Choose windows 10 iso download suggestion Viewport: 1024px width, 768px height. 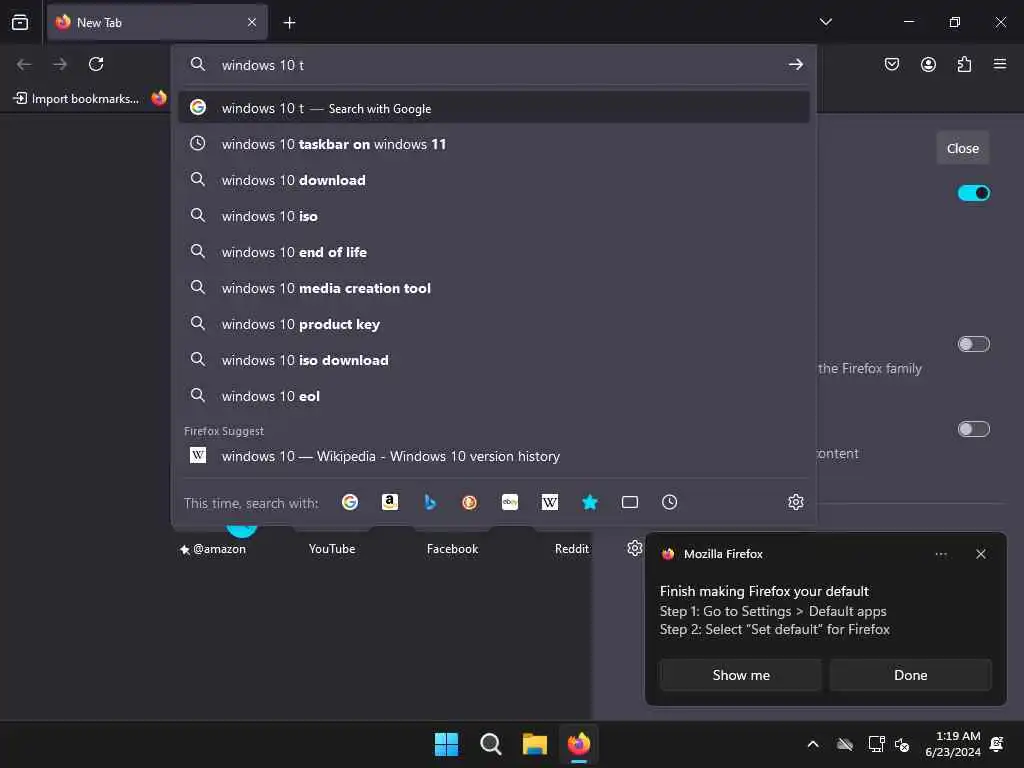(x=494, y=360)
